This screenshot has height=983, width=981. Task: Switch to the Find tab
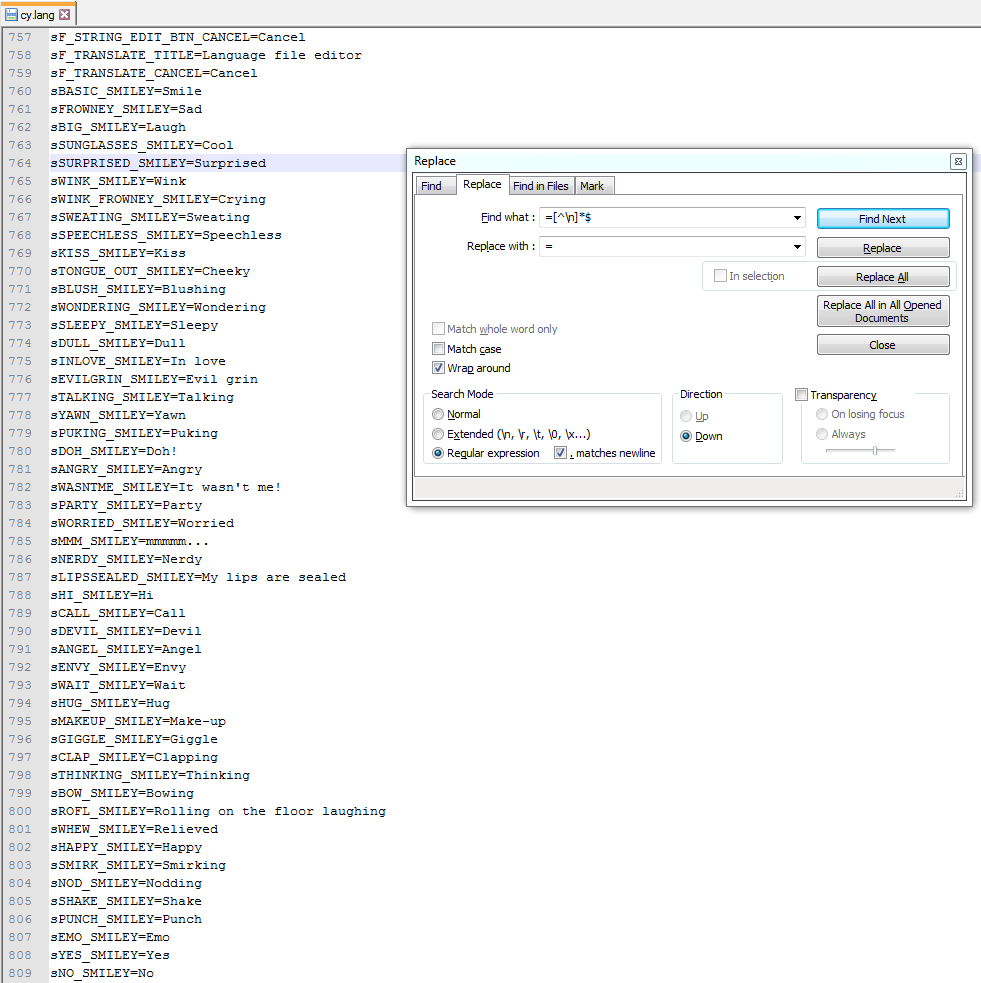click(x=435, y=184)
